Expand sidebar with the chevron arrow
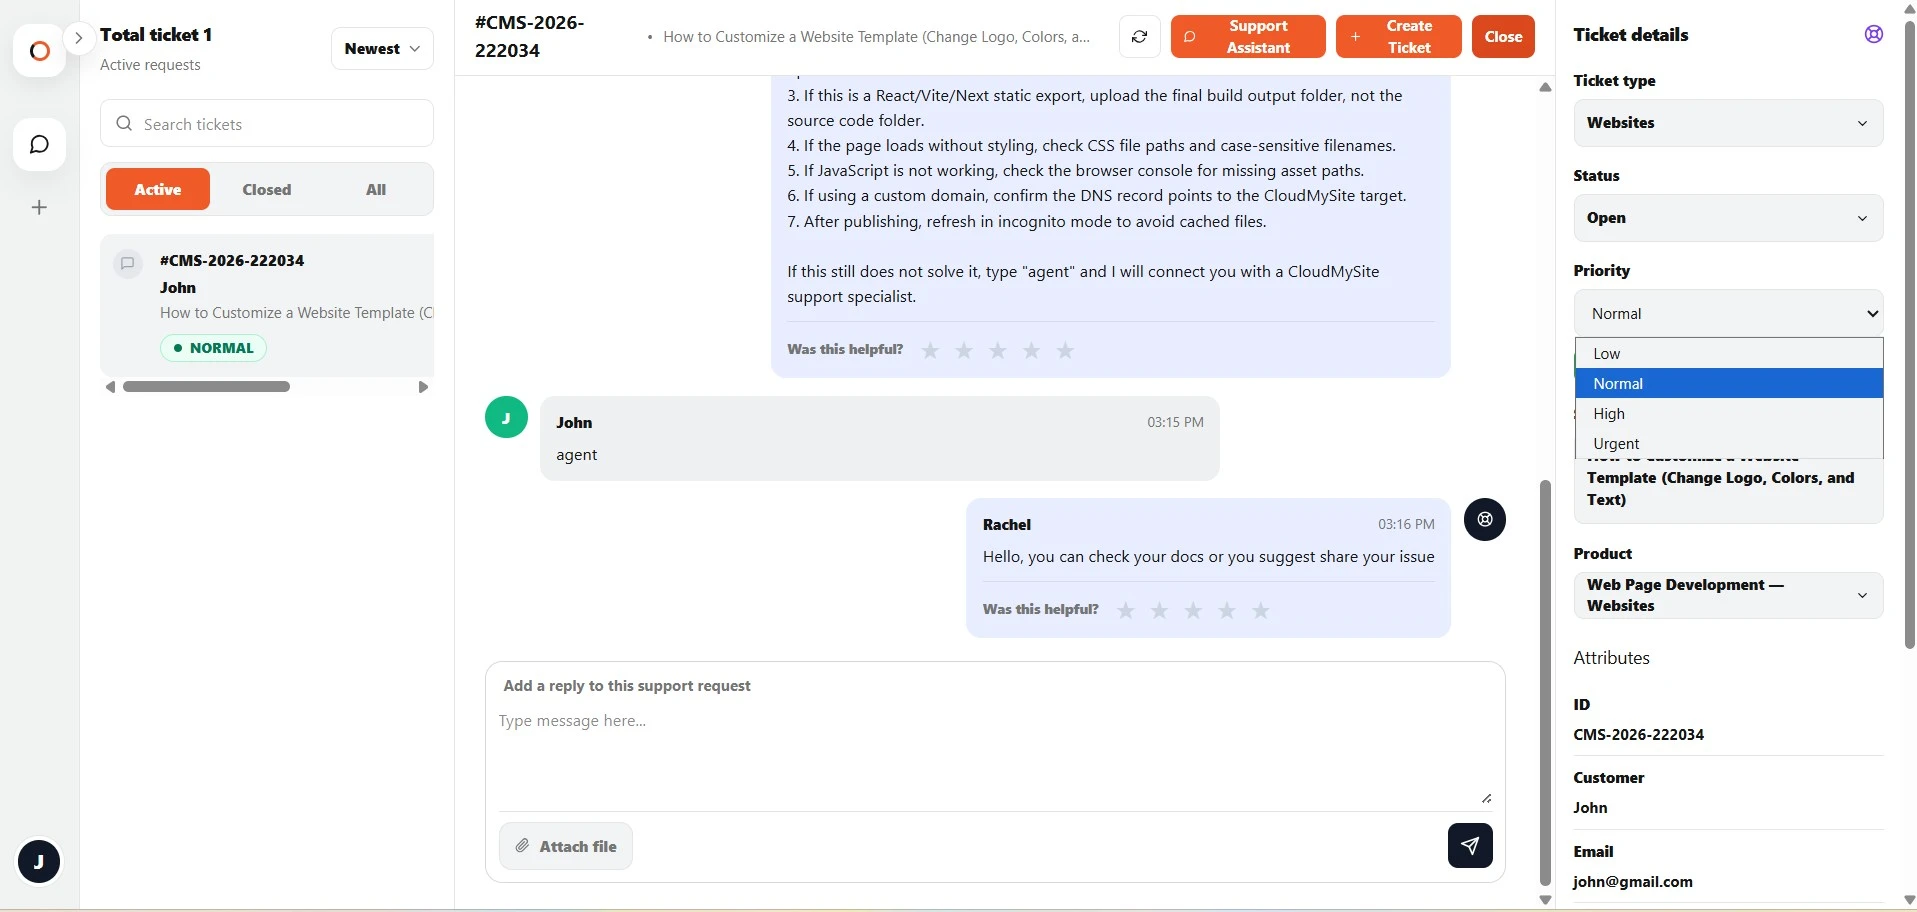The height and width of the screenshot is (912, 1917). 78,38
